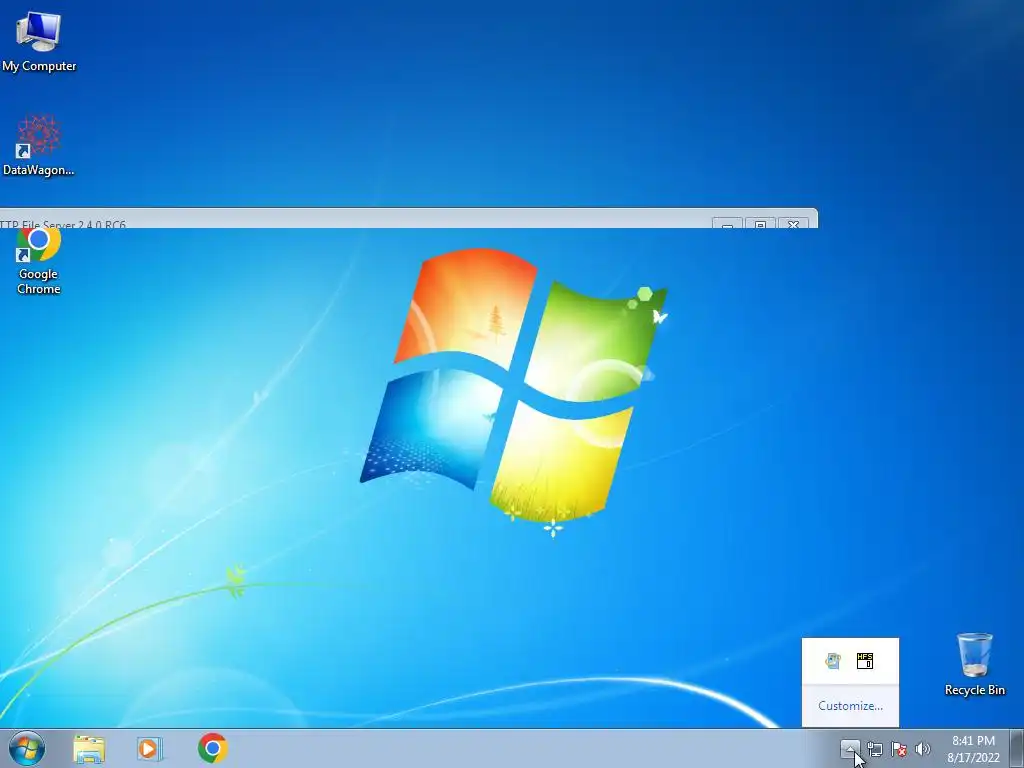Minimize the HTTP File Server window
Viewport: 1024px width, 768px height.
click(727, 224)
